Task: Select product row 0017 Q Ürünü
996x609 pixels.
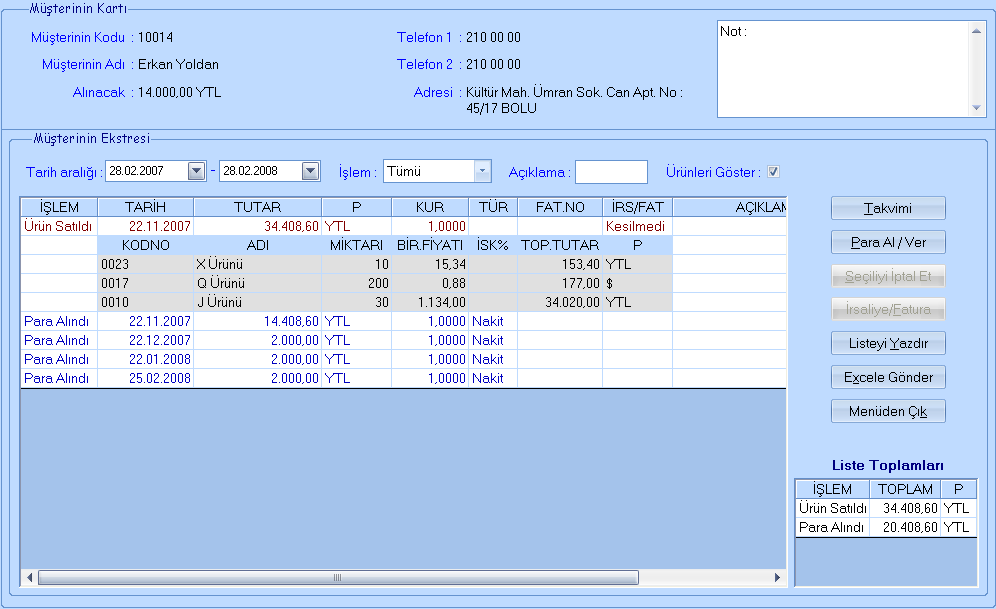Action: coord(385,283)
